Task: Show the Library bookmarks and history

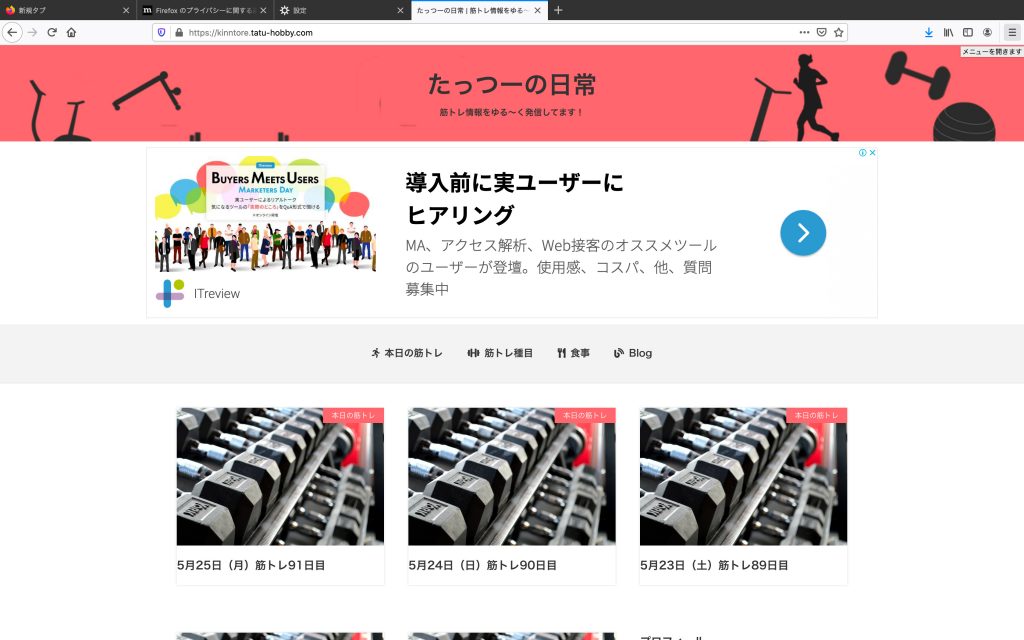Action: pos(948,32)
